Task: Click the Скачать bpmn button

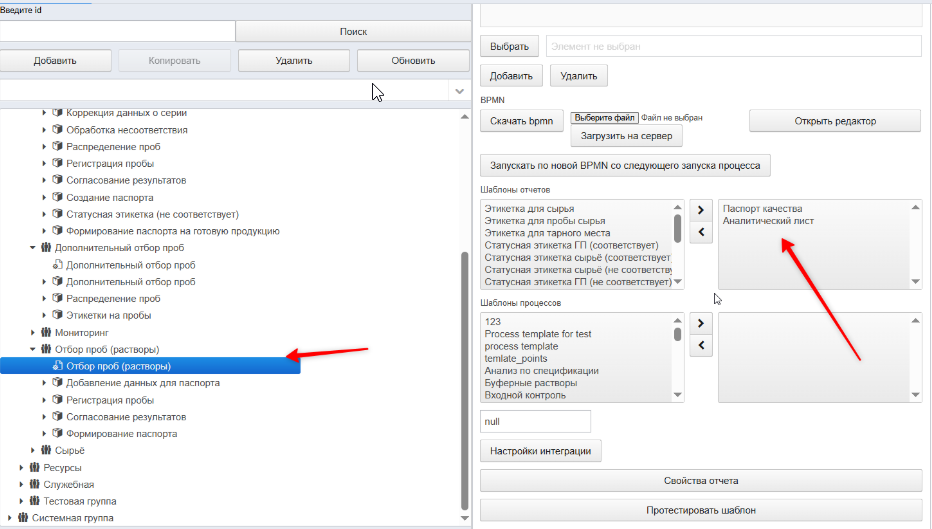Action: (521, 121)
